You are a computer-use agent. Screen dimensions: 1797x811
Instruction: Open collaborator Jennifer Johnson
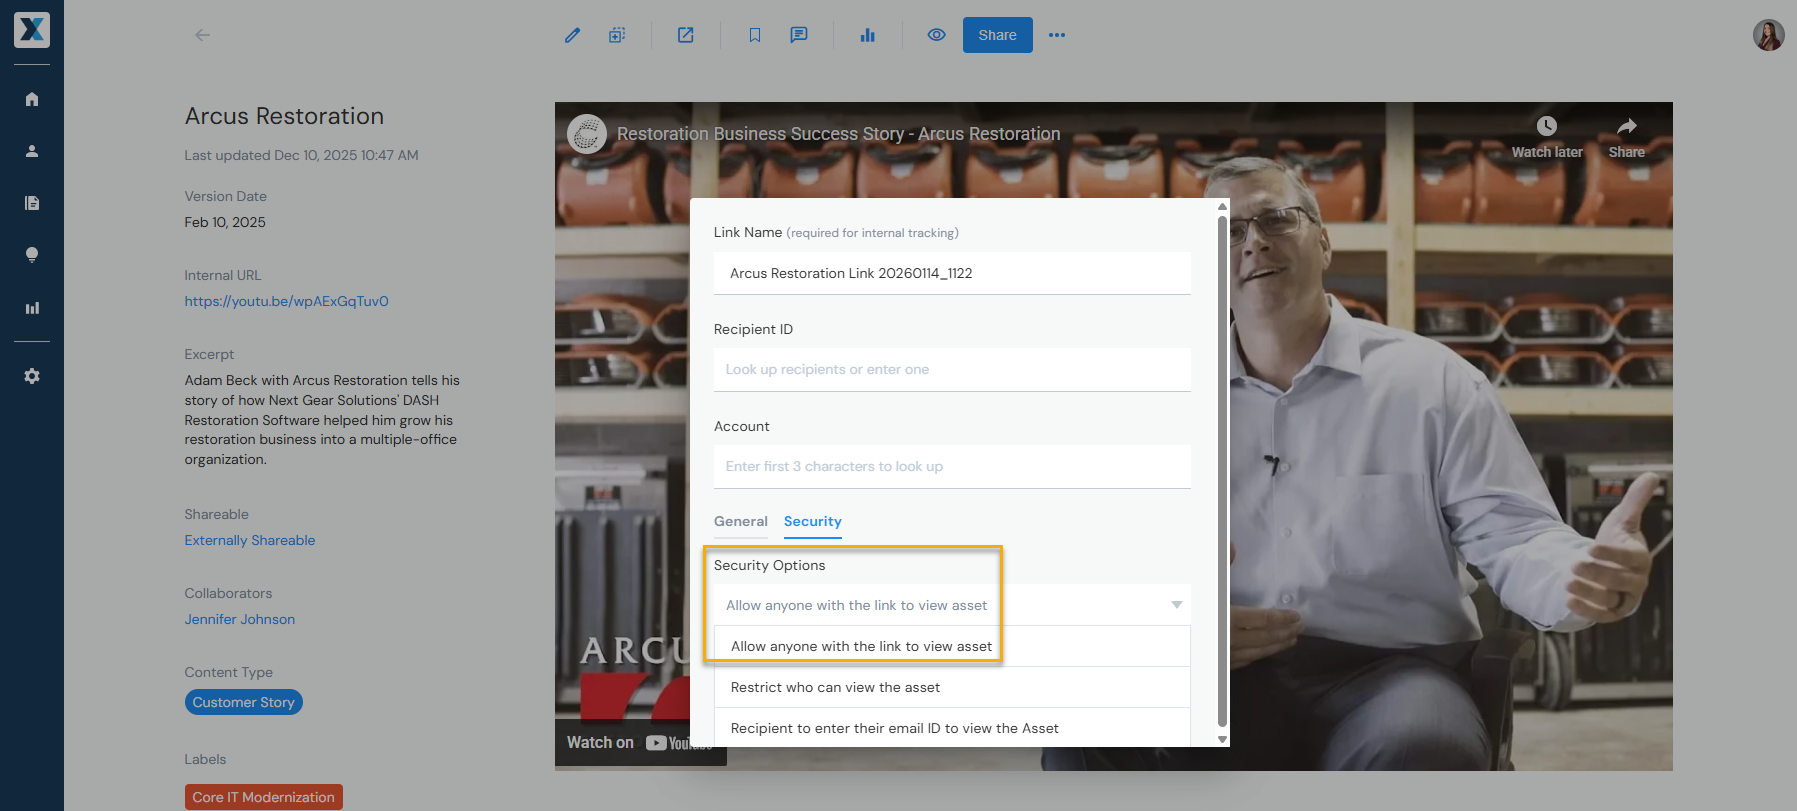pos(240,619)
